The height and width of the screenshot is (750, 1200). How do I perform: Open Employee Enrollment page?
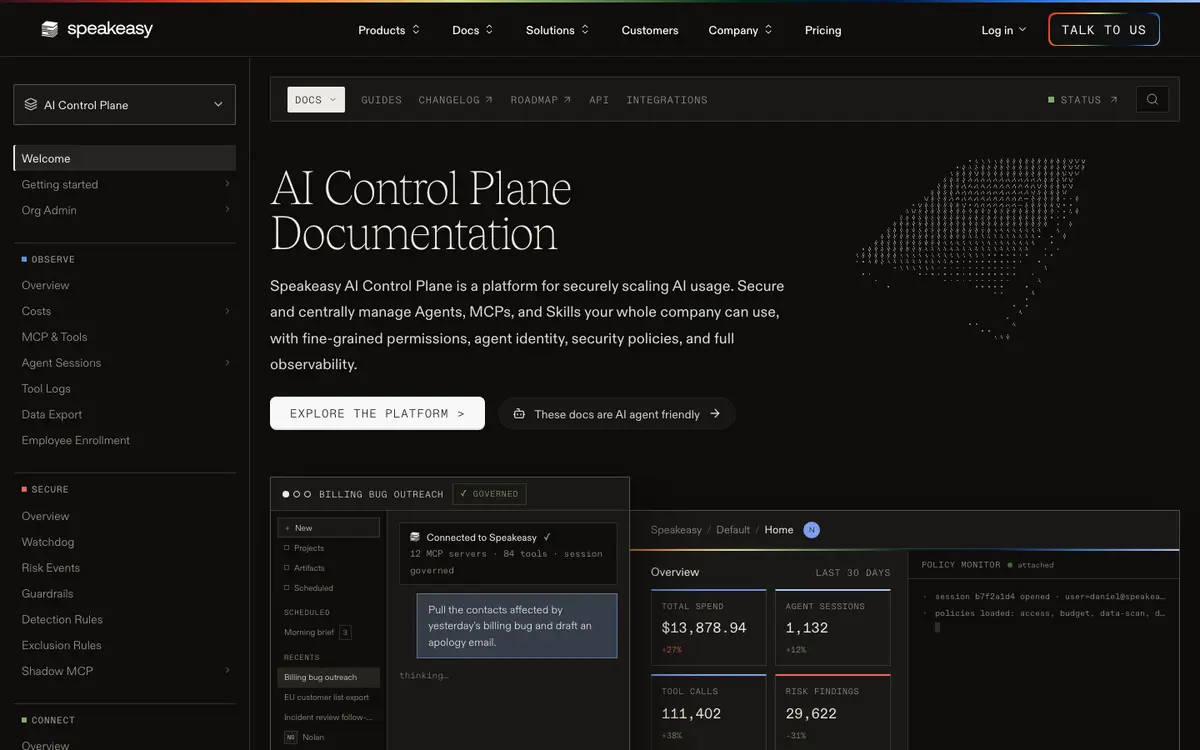76,440
